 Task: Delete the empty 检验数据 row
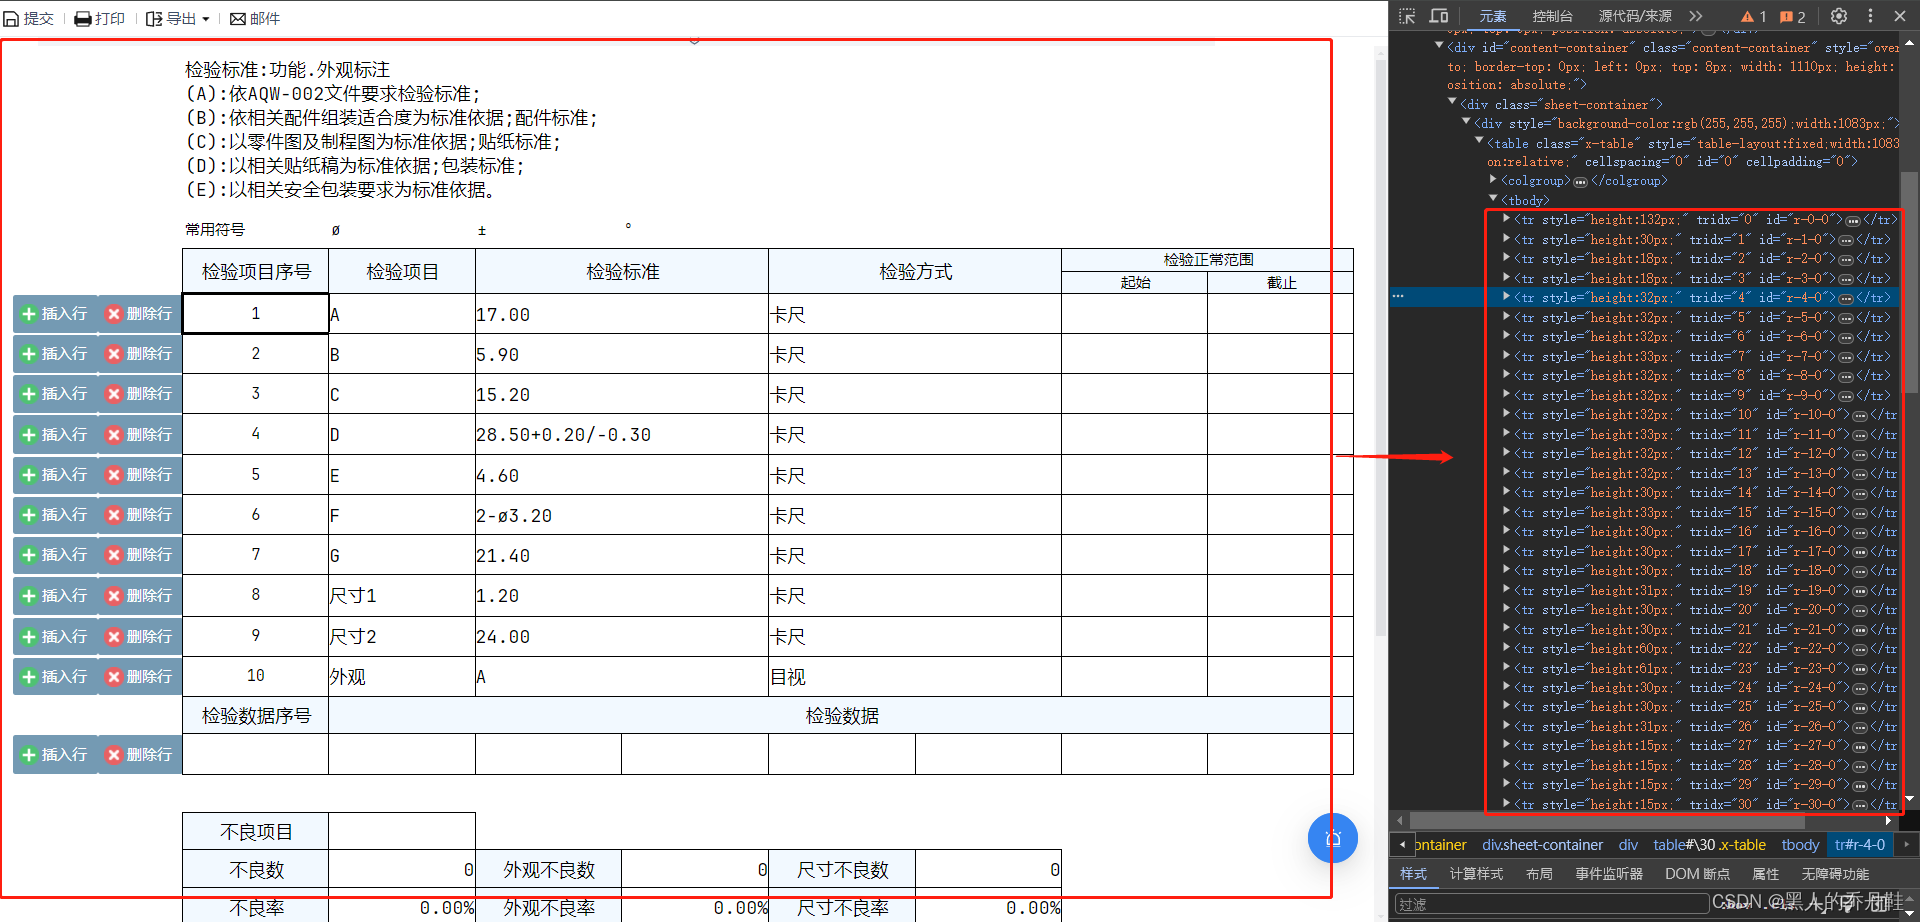(140, 755)
